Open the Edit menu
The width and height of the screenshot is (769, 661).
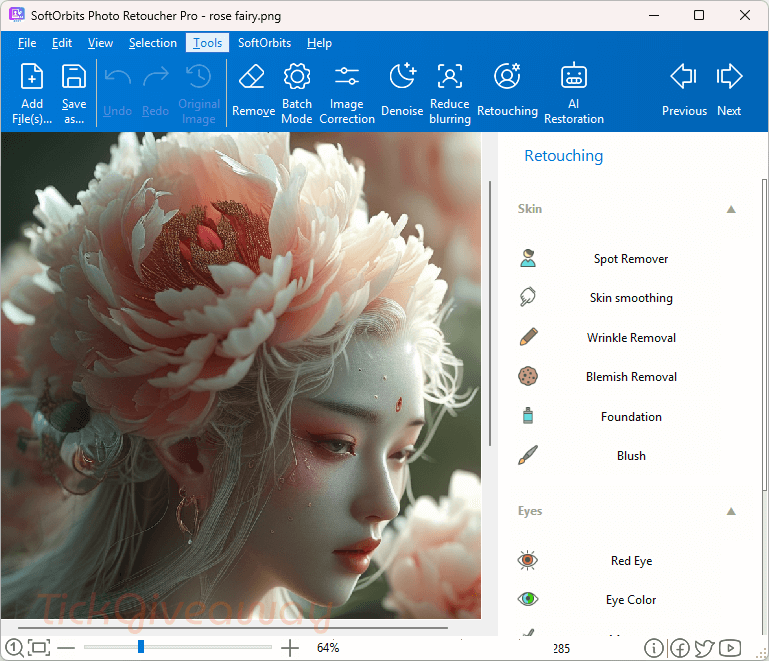[x=62, y=43]
